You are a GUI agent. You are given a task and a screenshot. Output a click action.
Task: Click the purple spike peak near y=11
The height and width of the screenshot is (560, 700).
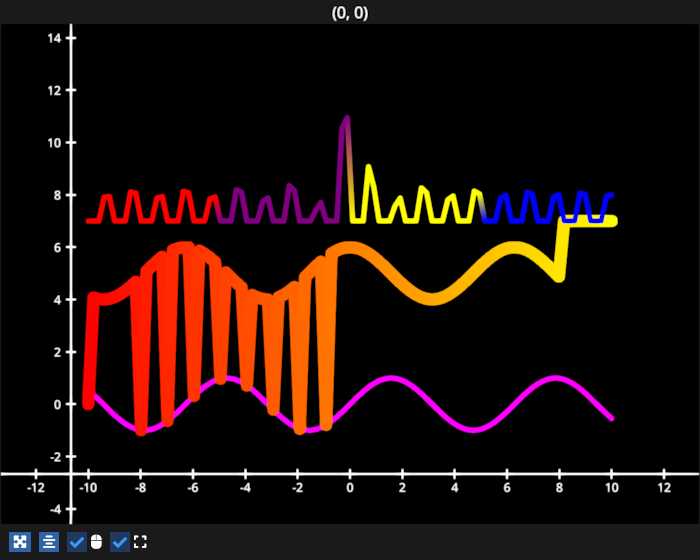point(346,119)
